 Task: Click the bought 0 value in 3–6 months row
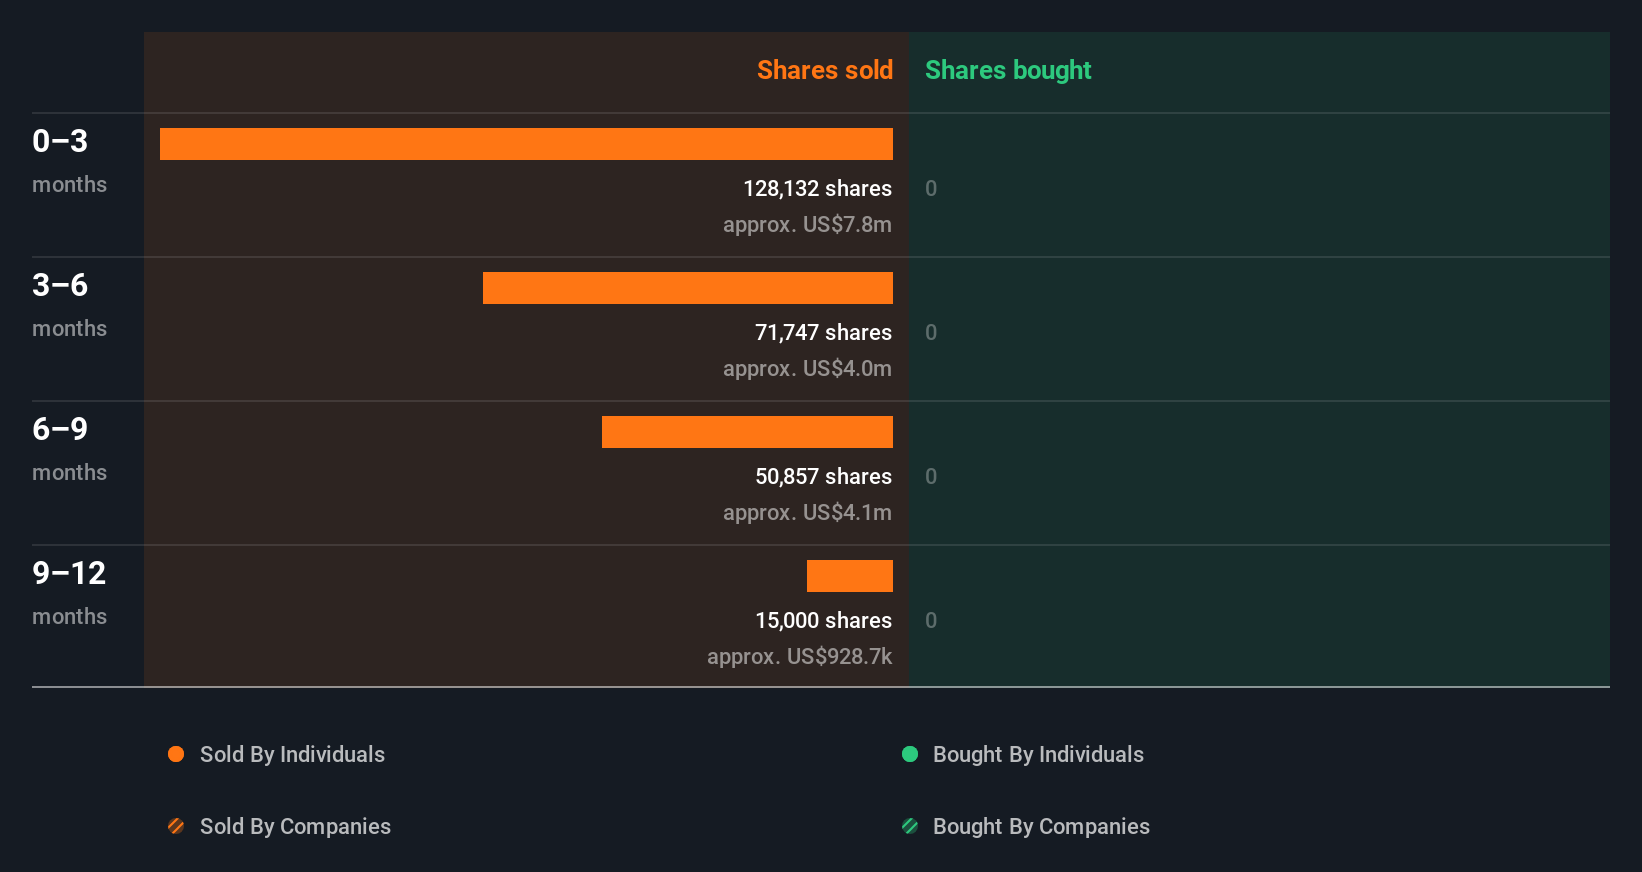pyautogui.click(x=931, y=332)
